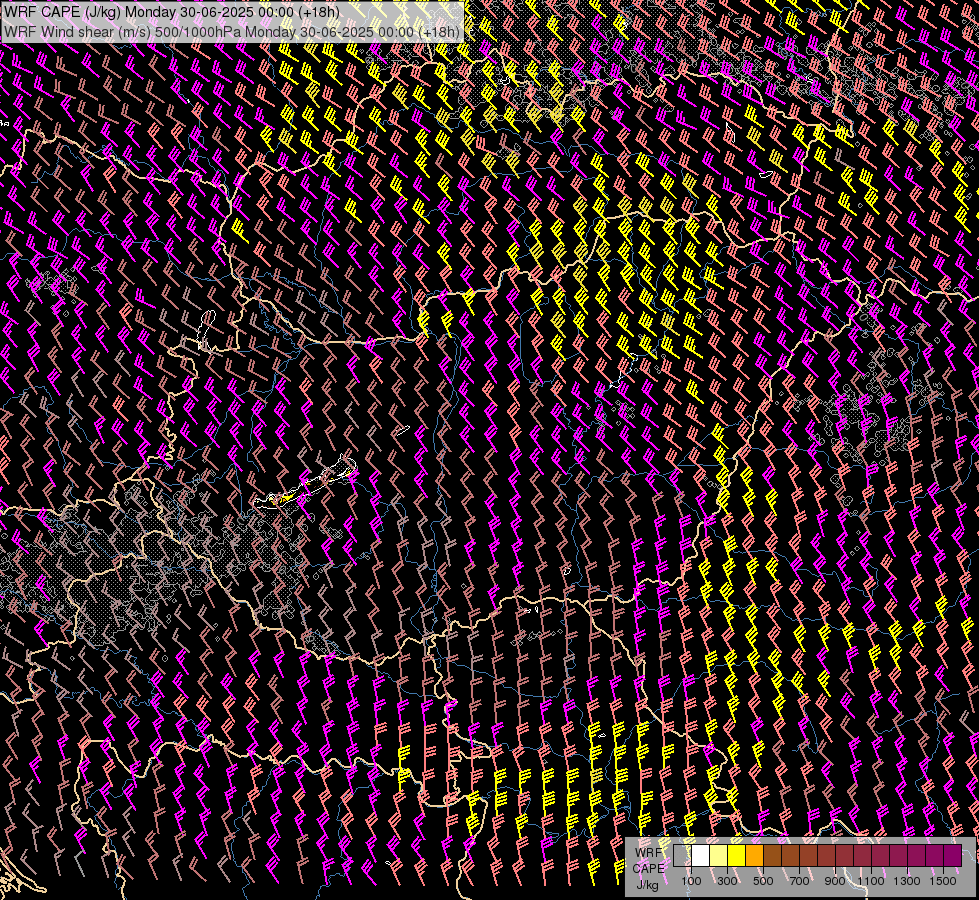Click the '1100' legend value
This screenshot has width=979, height=900.
point(870,881)
